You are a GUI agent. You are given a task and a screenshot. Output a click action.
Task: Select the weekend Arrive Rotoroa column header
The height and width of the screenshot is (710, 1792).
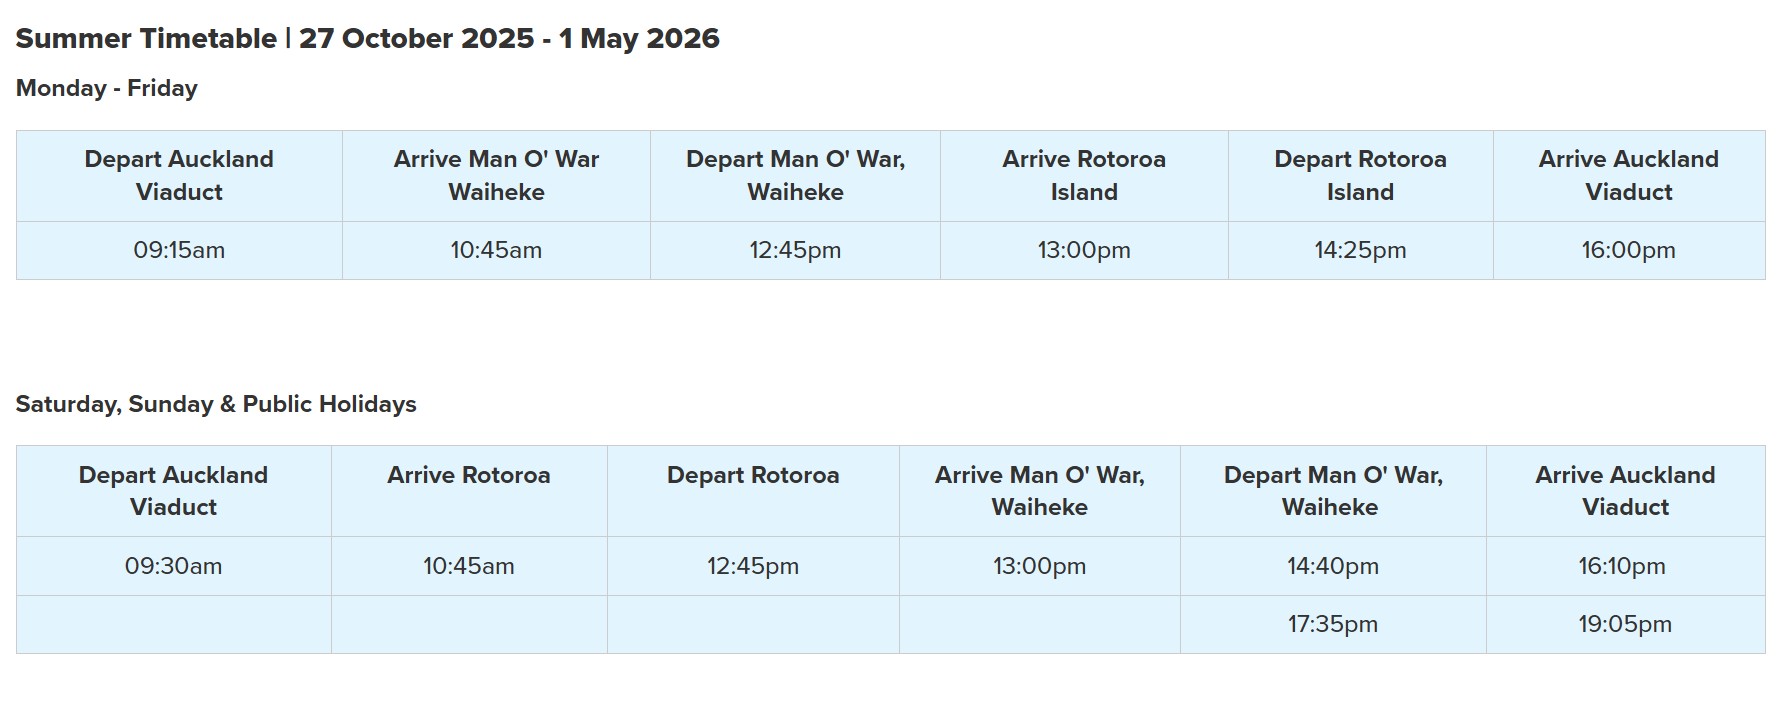[469, 475]
